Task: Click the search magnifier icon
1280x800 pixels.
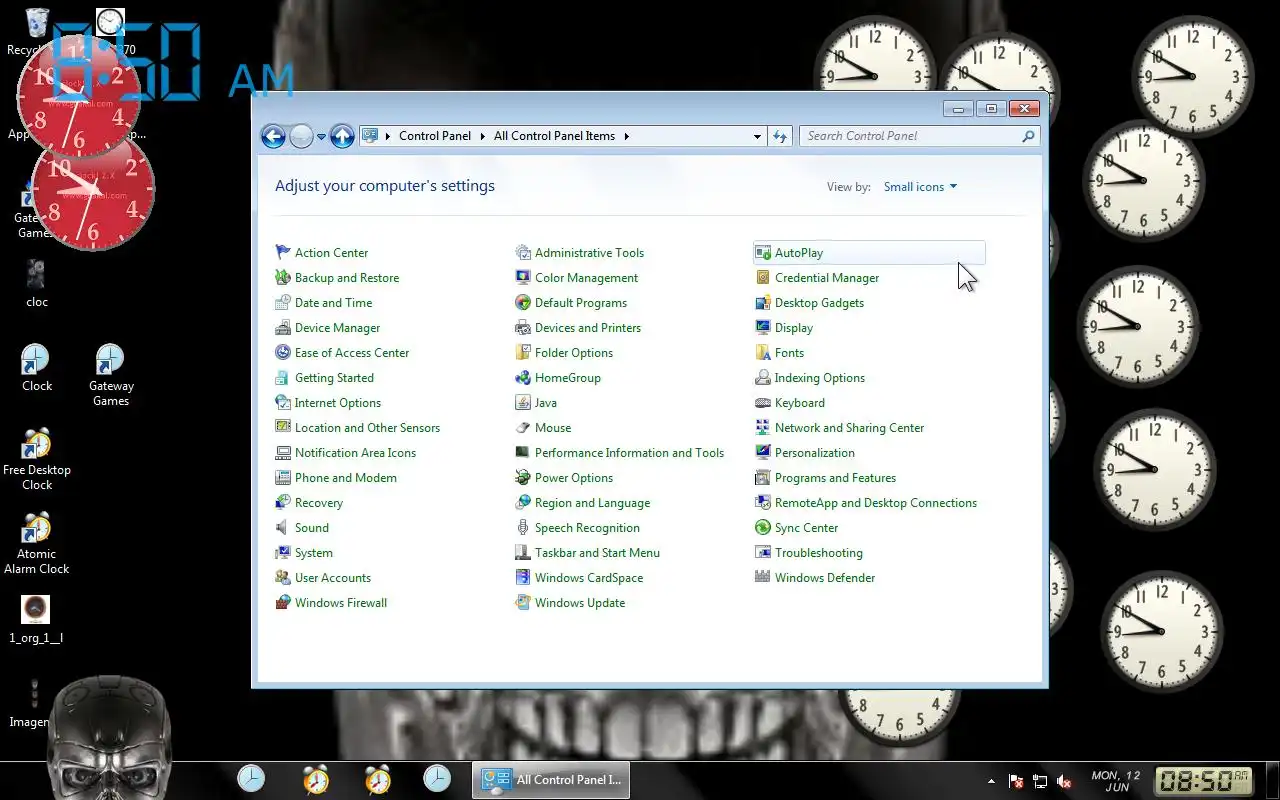Action: 1028,136
